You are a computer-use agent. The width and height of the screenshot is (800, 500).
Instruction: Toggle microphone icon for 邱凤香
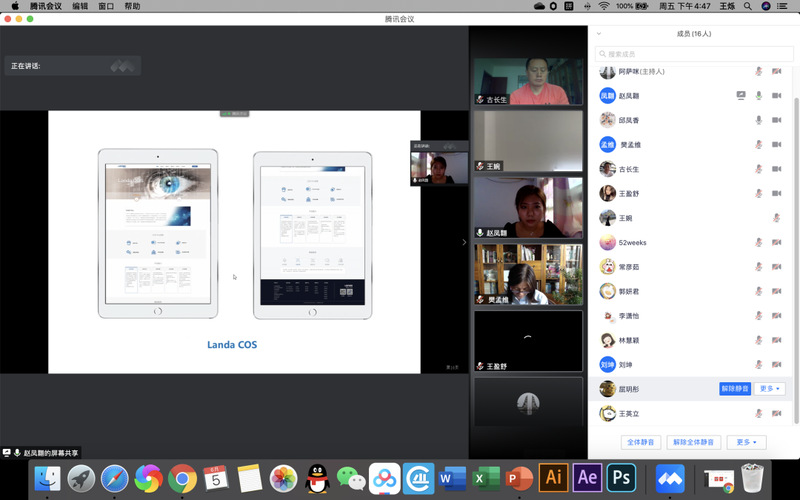pos(759,120)
